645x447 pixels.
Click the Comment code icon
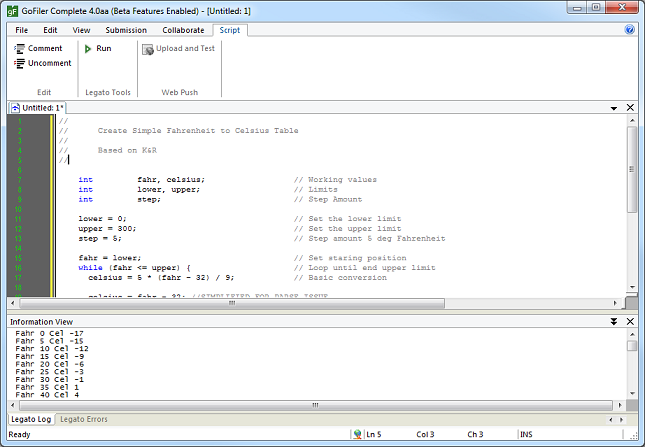coord(19,49)
